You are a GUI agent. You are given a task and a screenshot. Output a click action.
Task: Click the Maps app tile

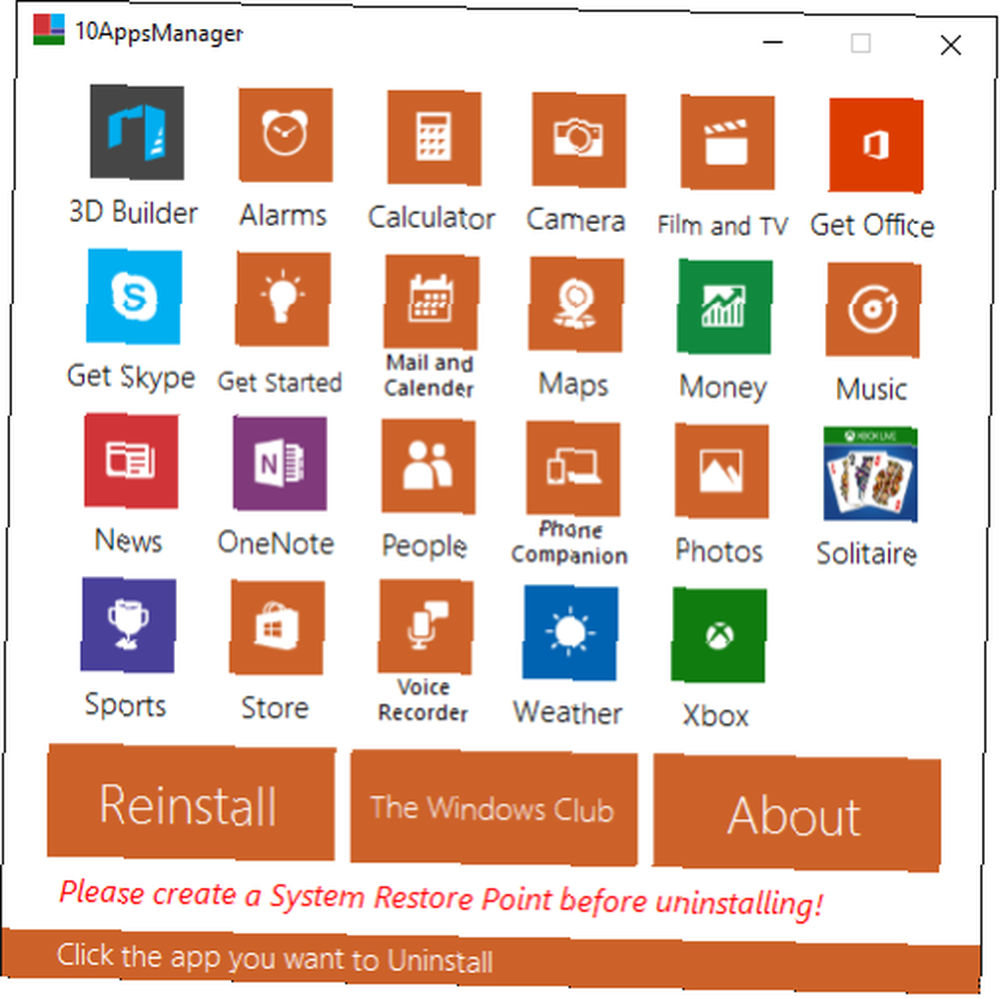point(575,304)
